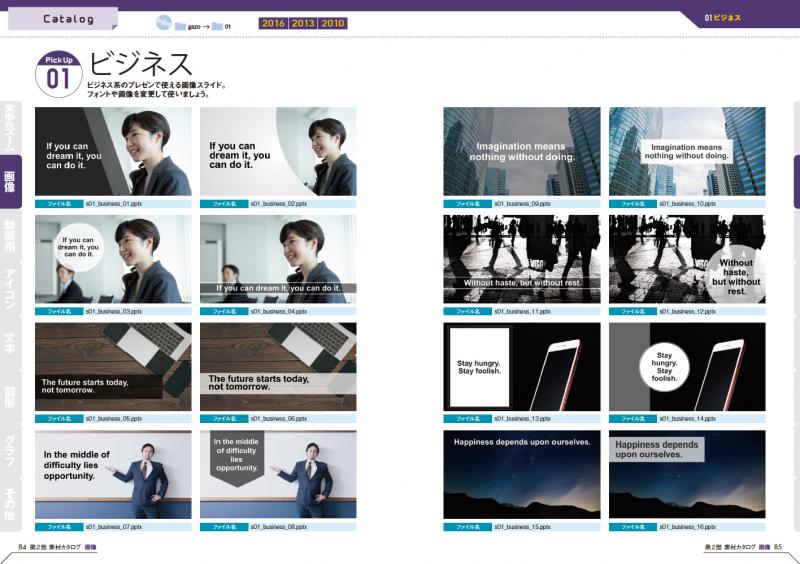Click the s01_business_09.pptx skyscraper slide thumbnail
800x564 pixels.
tap(522, 151)
